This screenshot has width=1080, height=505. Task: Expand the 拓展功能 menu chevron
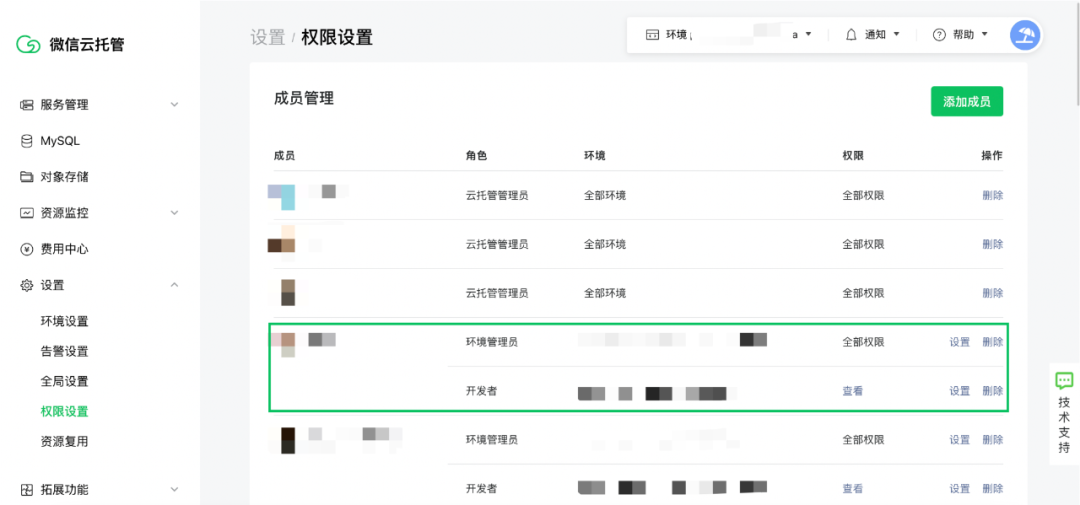(x=174, y=490)
